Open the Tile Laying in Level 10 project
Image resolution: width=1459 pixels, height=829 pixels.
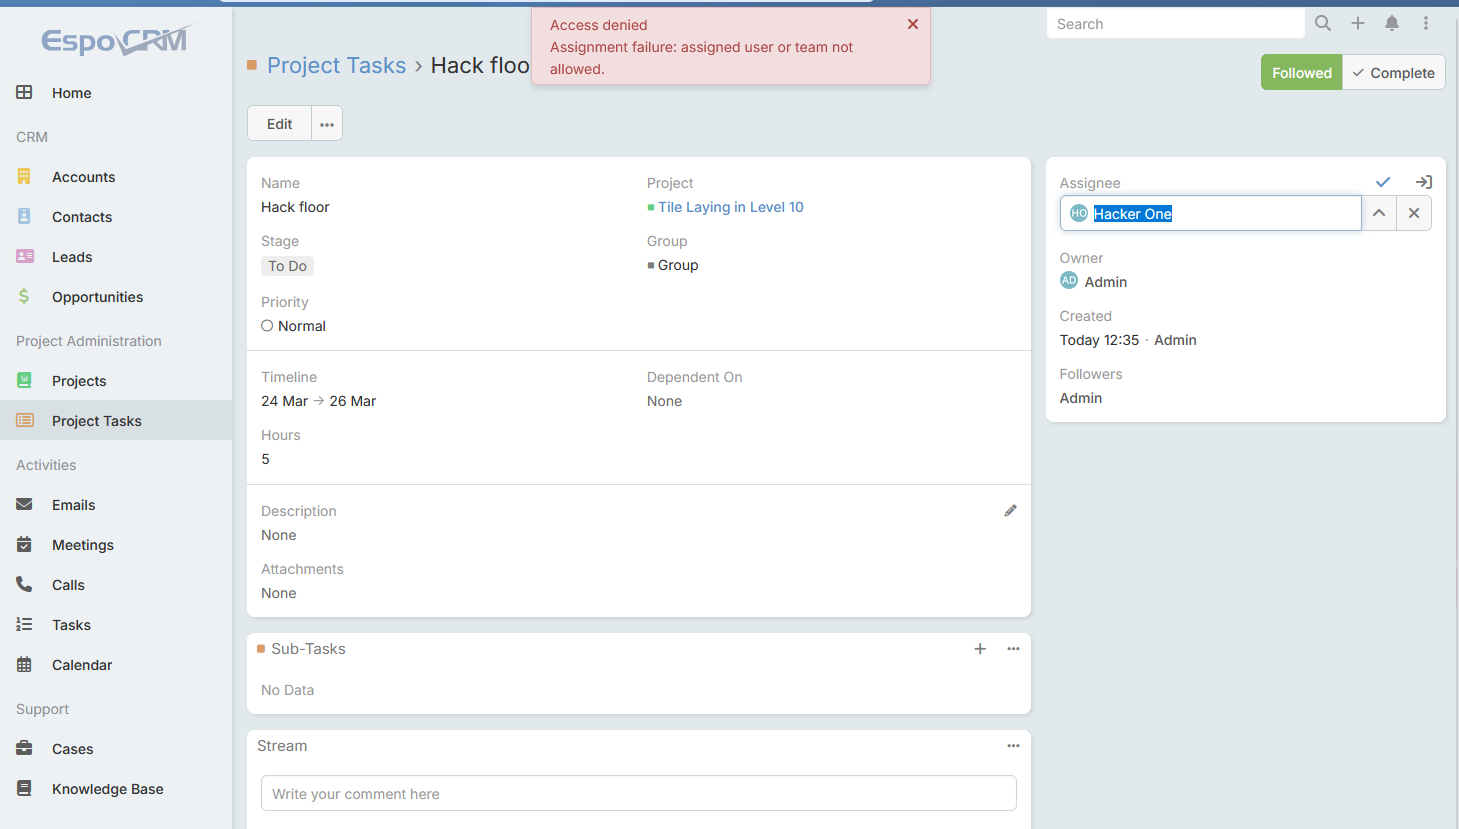730,207
